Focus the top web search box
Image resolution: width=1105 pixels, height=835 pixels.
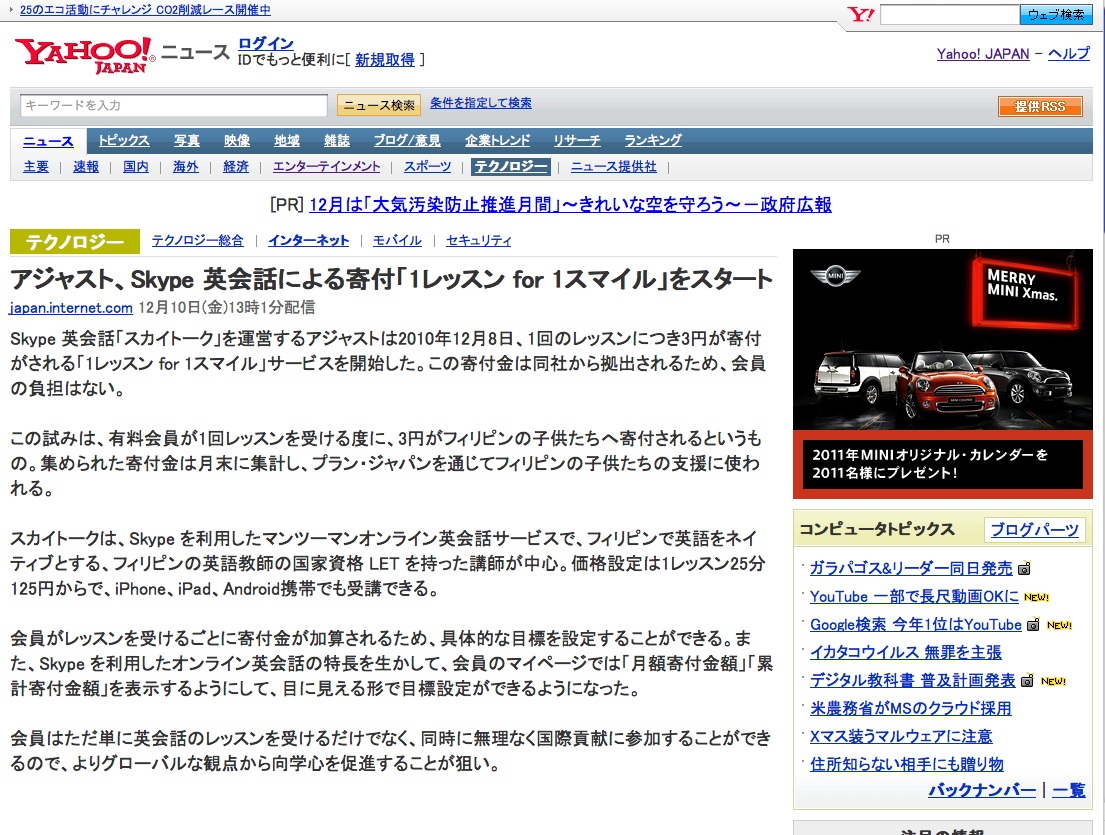pyautogui.click(x=950, y=14)
